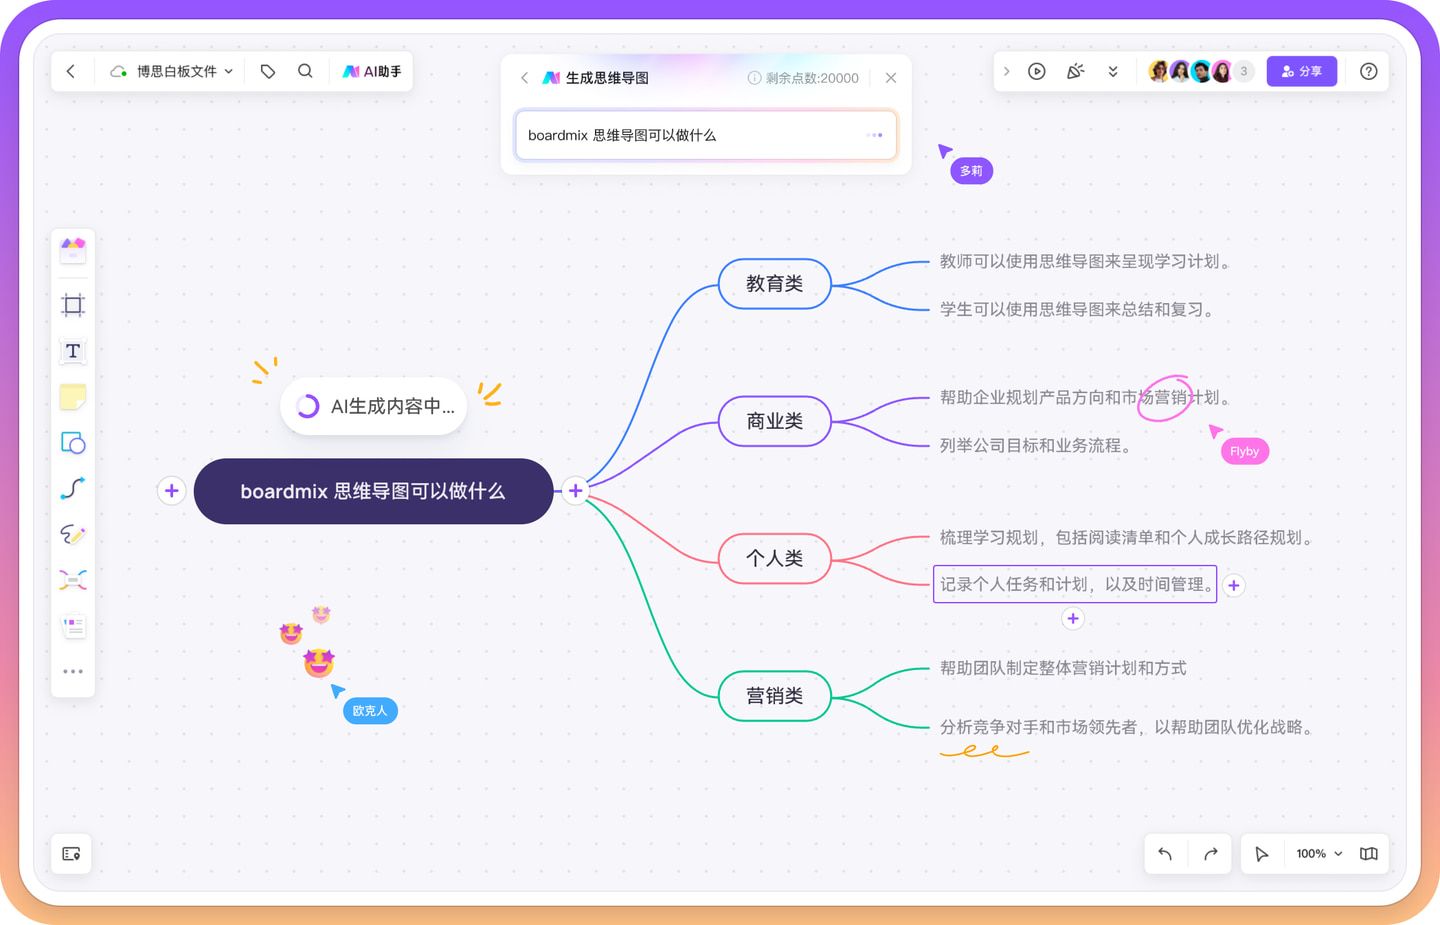Viewport: 1440px width, 925px height.
Task: Open the card/document tool in sidebar
Action: 73,626
